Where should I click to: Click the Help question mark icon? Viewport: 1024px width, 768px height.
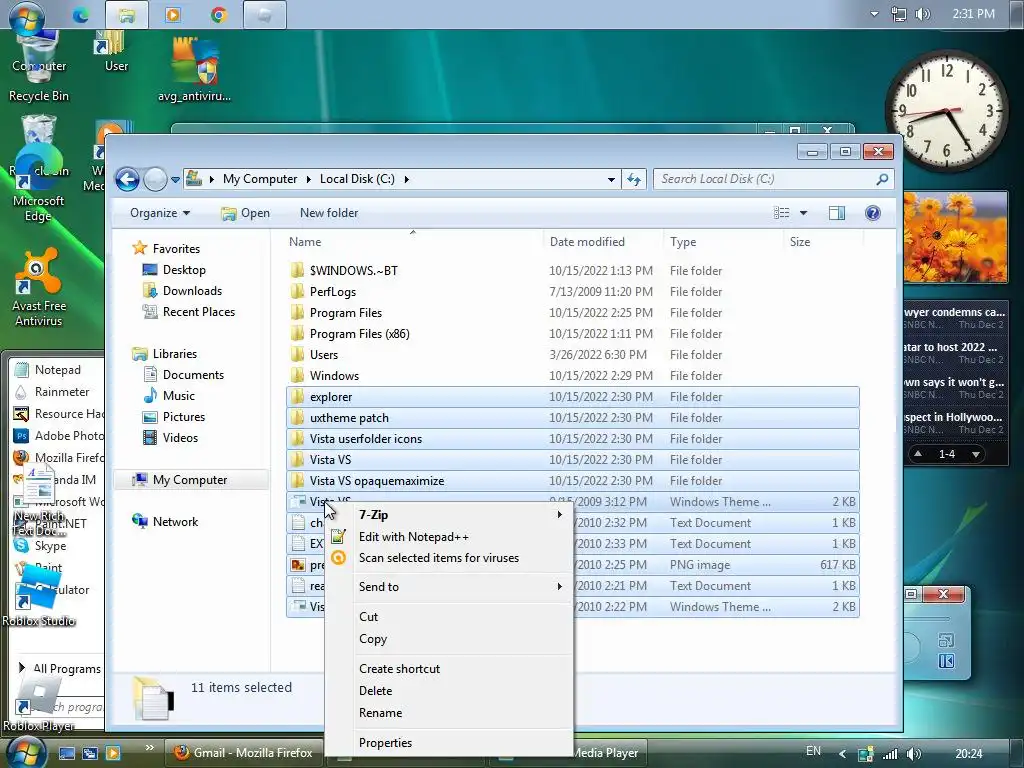tap(872, 213)
